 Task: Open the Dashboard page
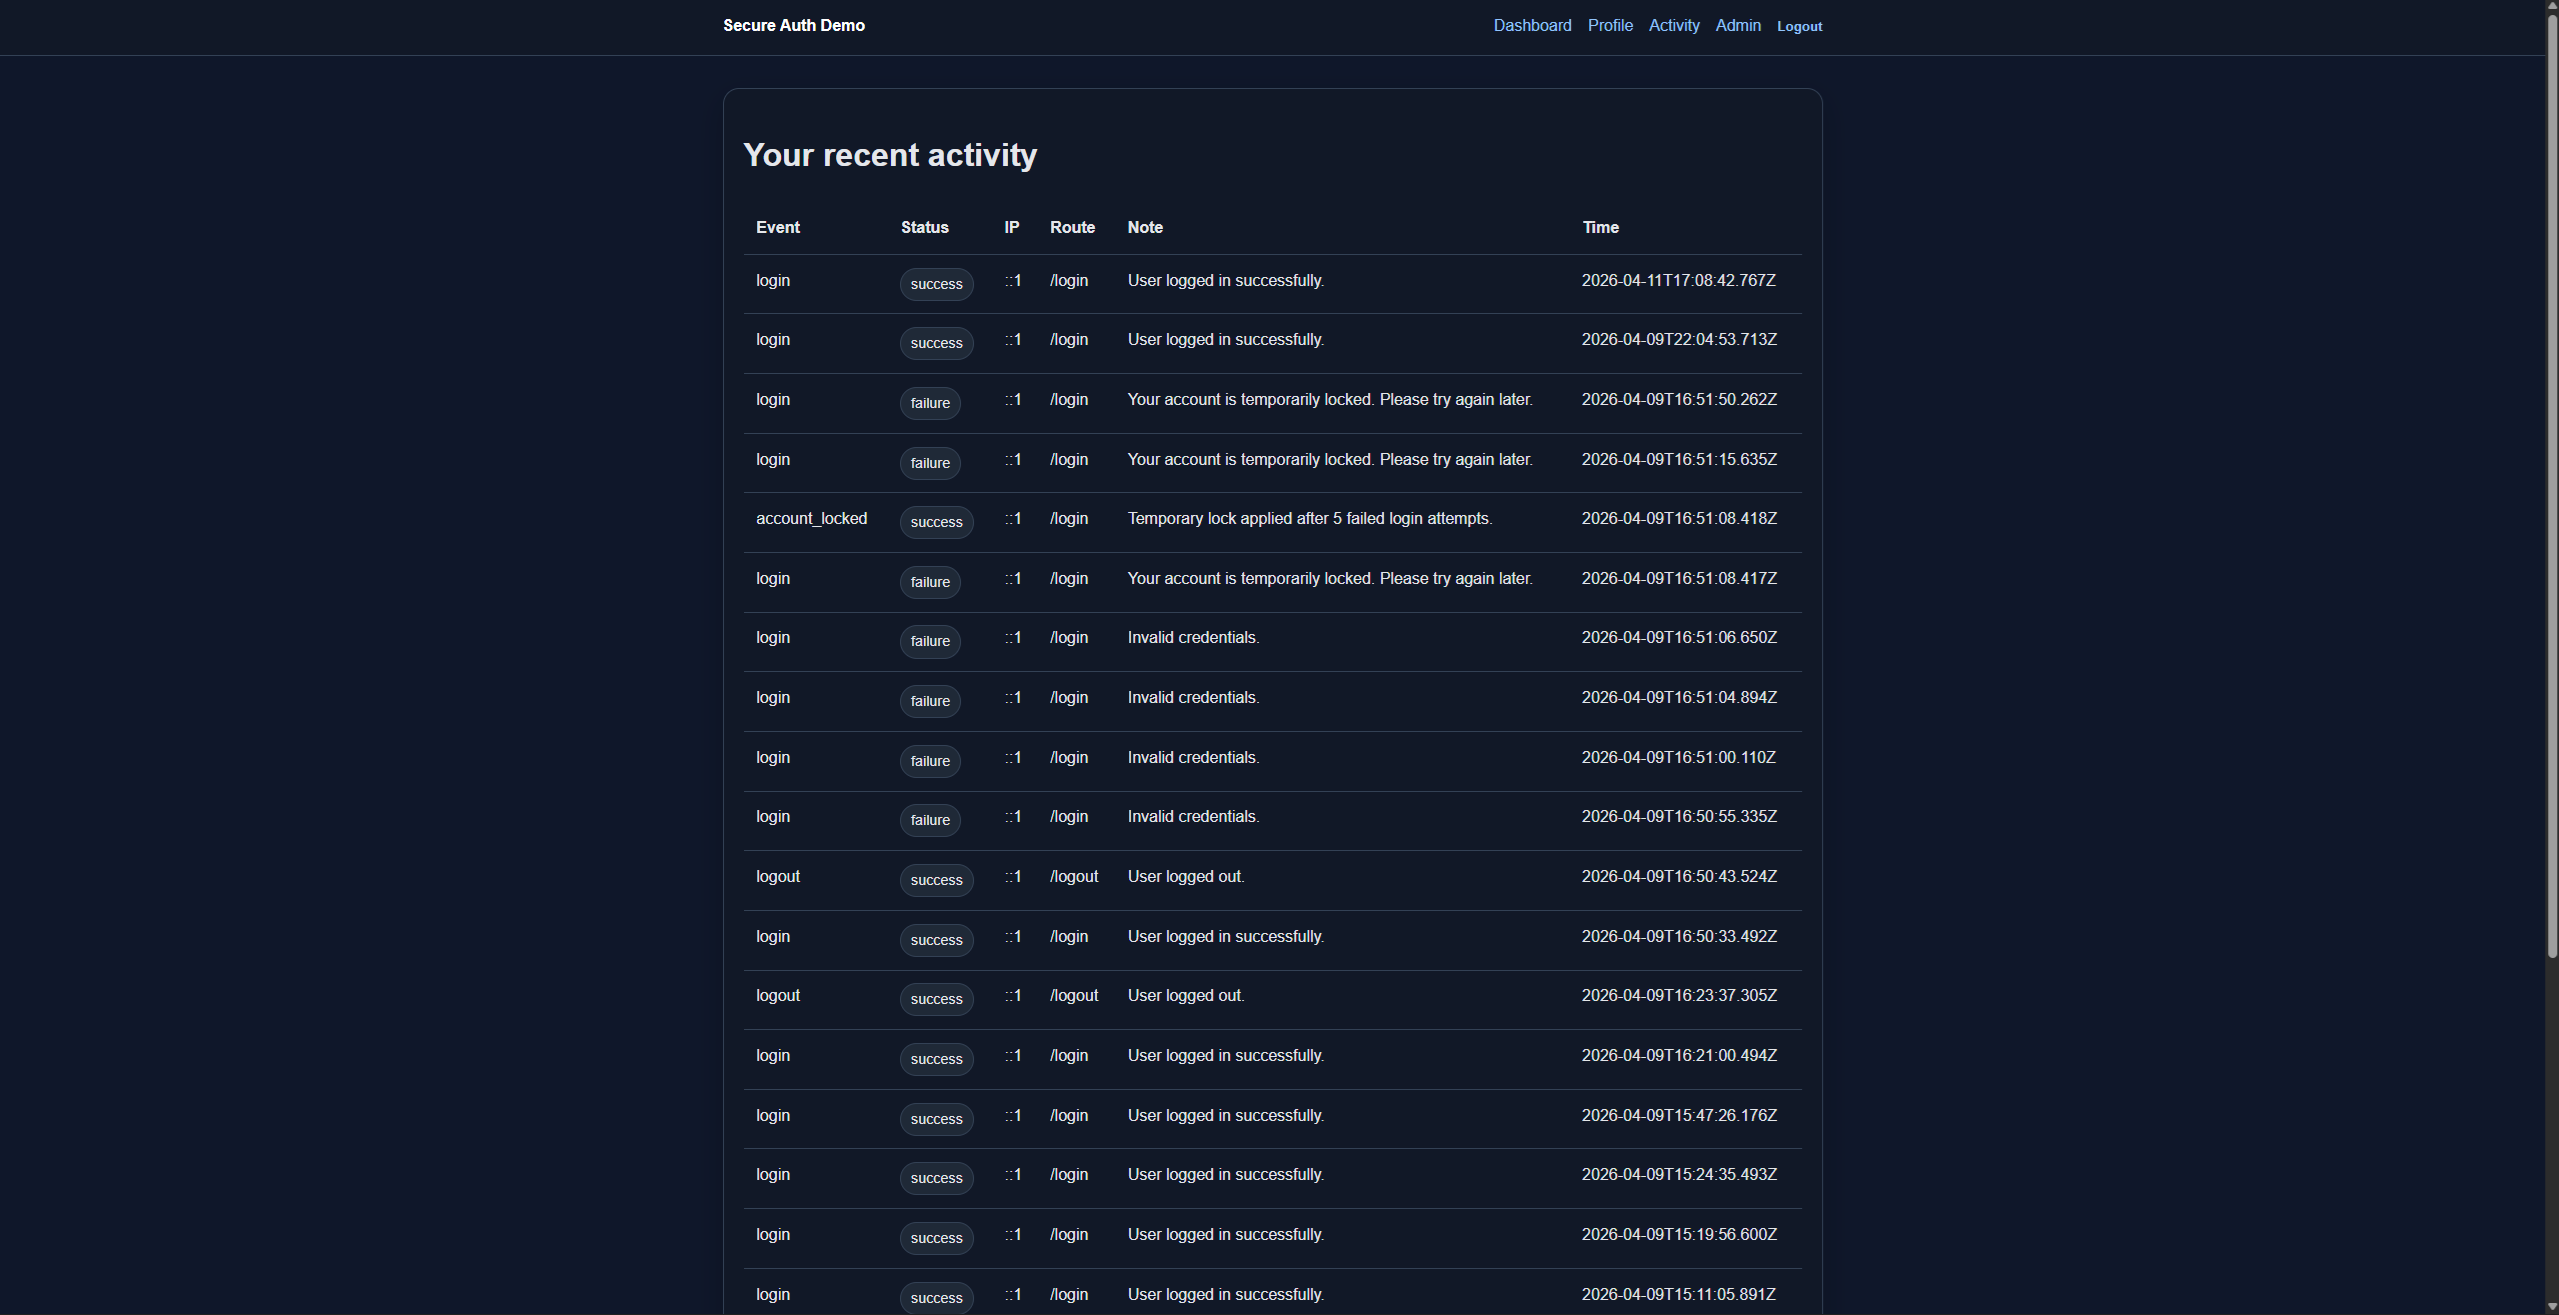(1531, 25)
